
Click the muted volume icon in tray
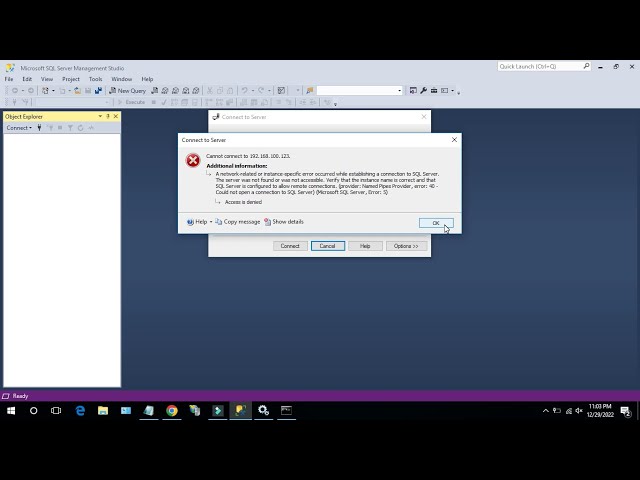click(579, 411)
